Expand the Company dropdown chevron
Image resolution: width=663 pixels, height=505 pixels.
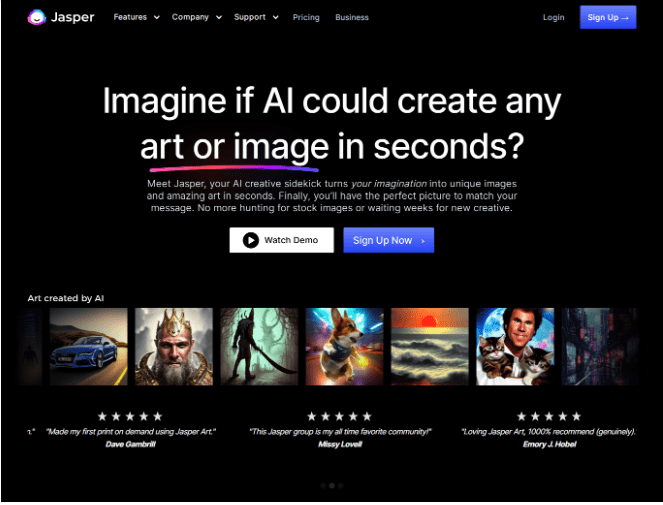[x=219, y=17]
